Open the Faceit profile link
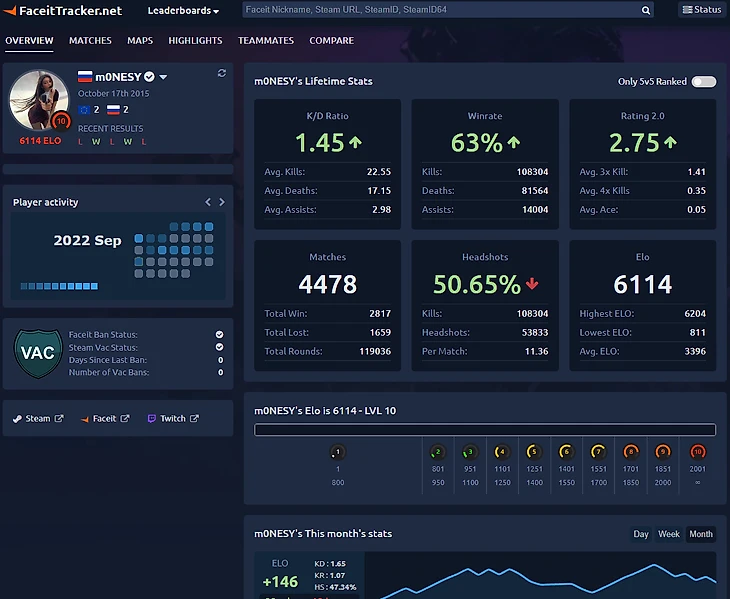This screenshot has height=599, width=730. pyautogui.click(x=105, y=418)
